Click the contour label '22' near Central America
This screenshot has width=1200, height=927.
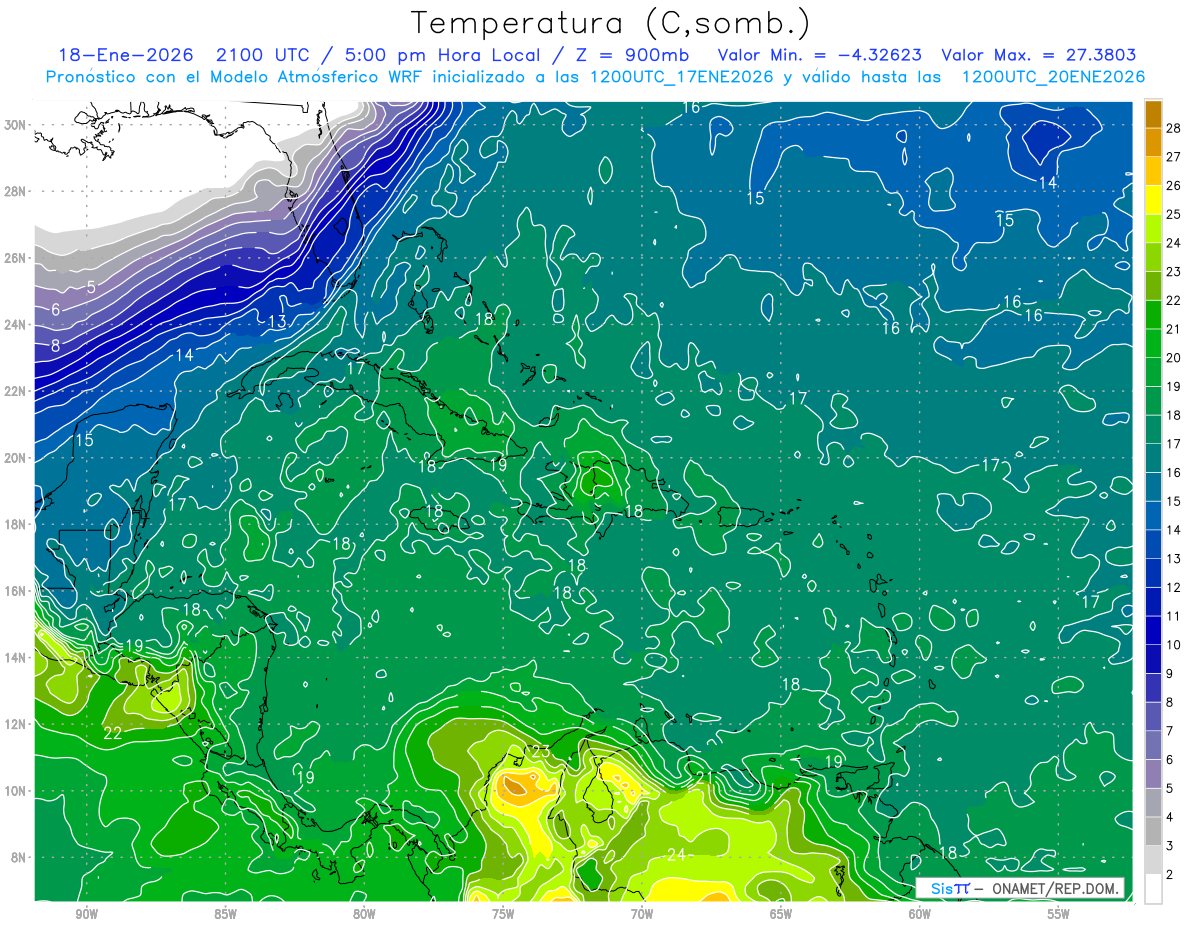point(113,733)
